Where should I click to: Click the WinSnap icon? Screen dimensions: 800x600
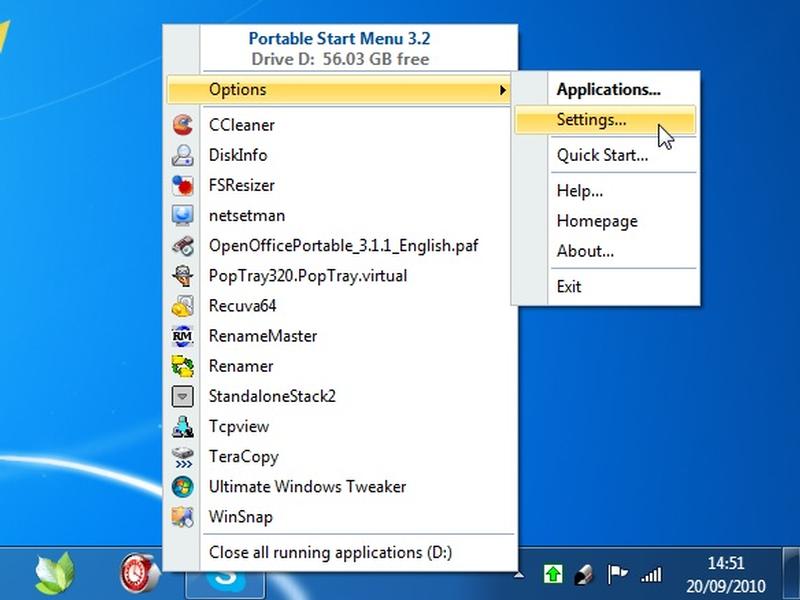183,517
